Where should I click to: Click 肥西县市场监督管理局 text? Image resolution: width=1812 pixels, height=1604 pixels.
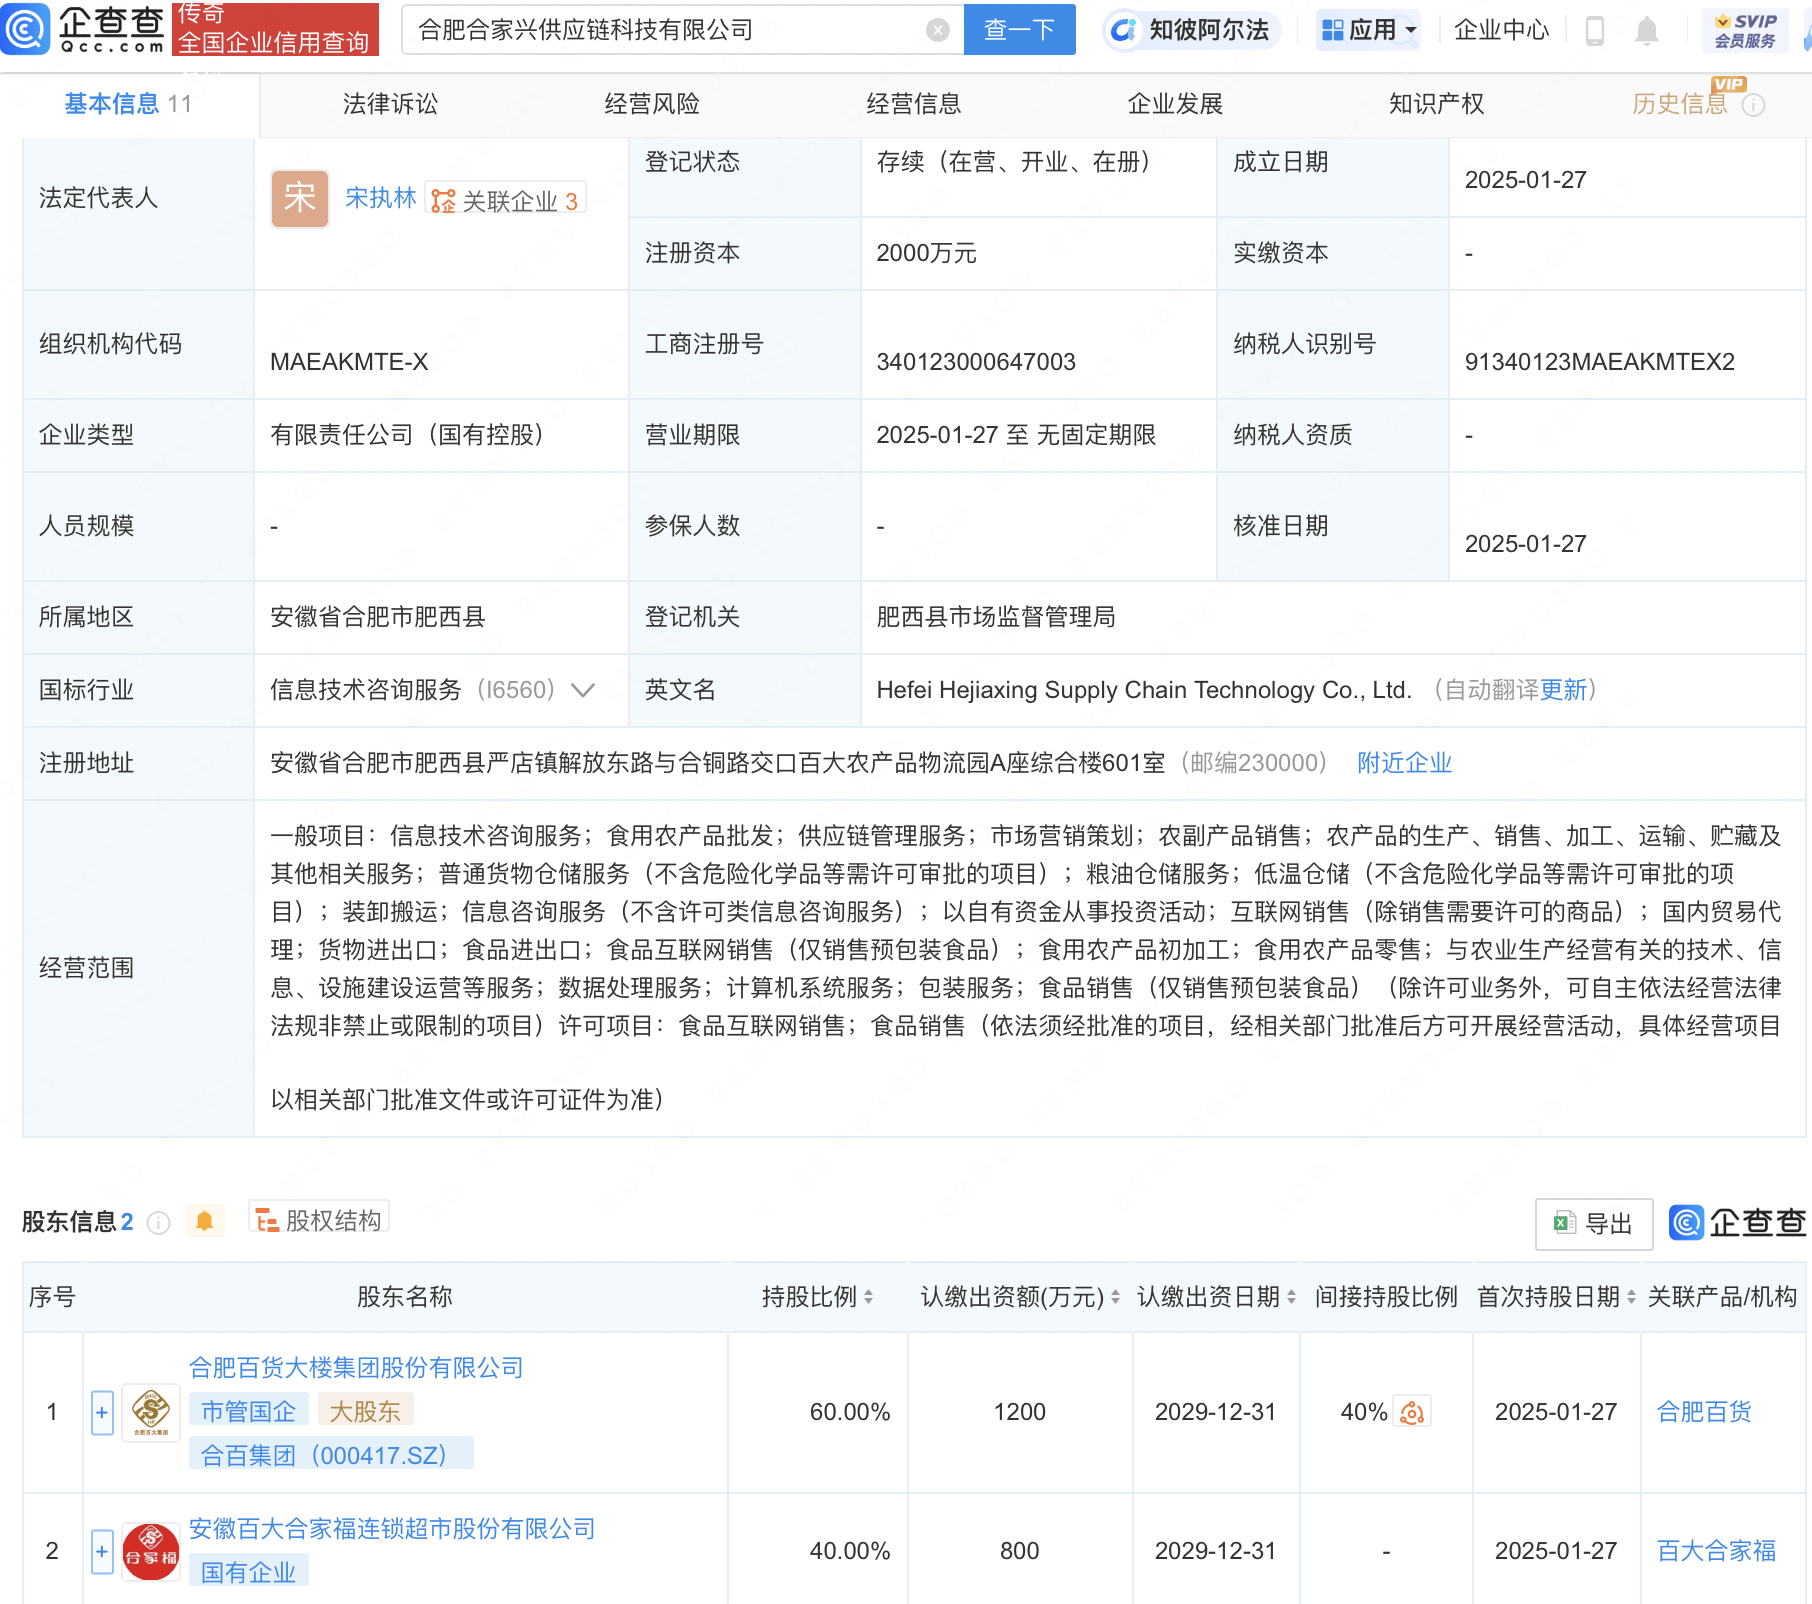[x=996, y=617]
